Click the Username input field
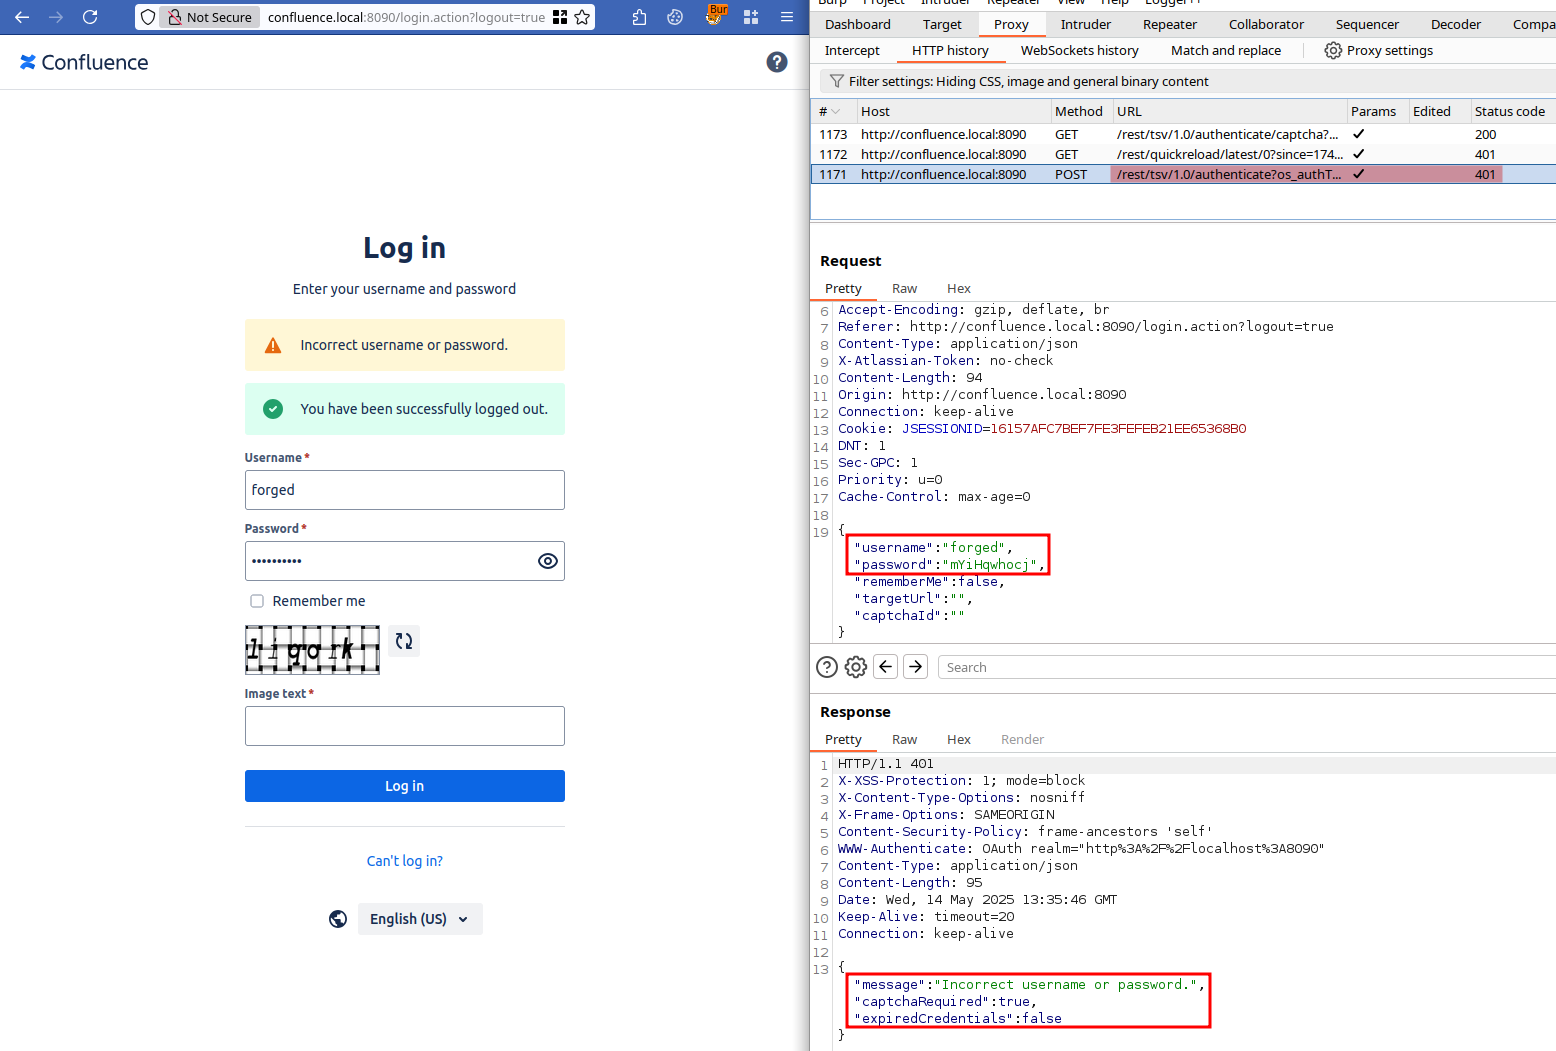The image size is (1556, 1051). [x=405, y=490]
